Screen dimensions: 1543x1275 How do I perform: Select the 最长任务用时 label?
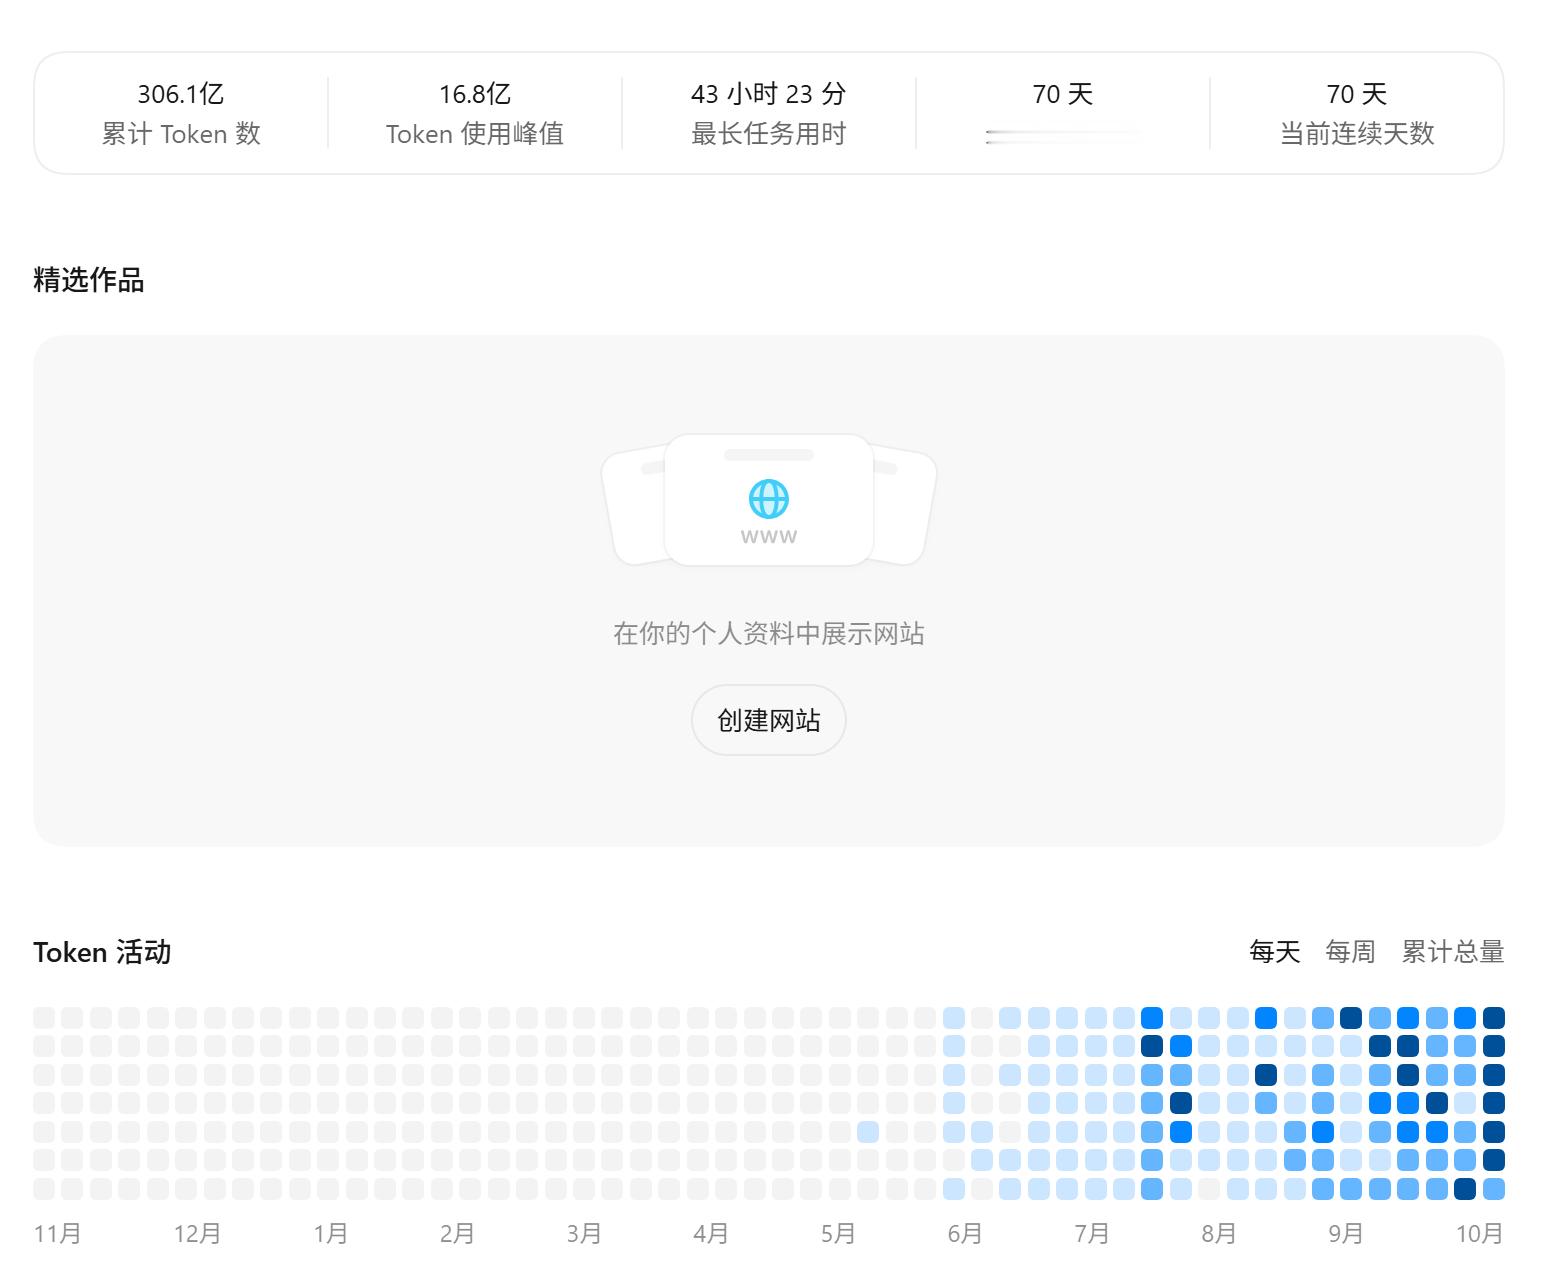click(x=768, y=134)
